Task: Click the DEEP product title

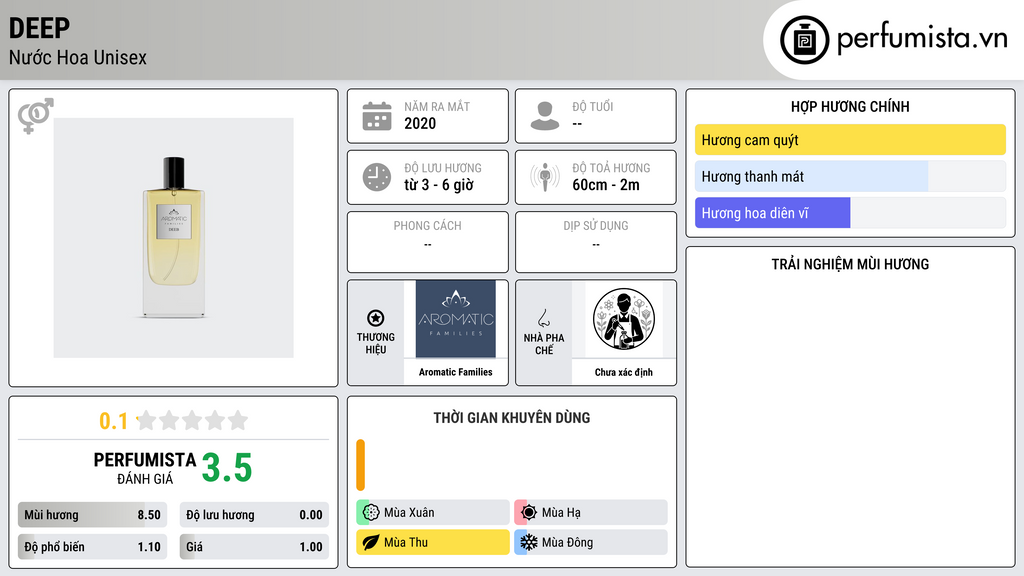Action: click(x=39, y=28)
